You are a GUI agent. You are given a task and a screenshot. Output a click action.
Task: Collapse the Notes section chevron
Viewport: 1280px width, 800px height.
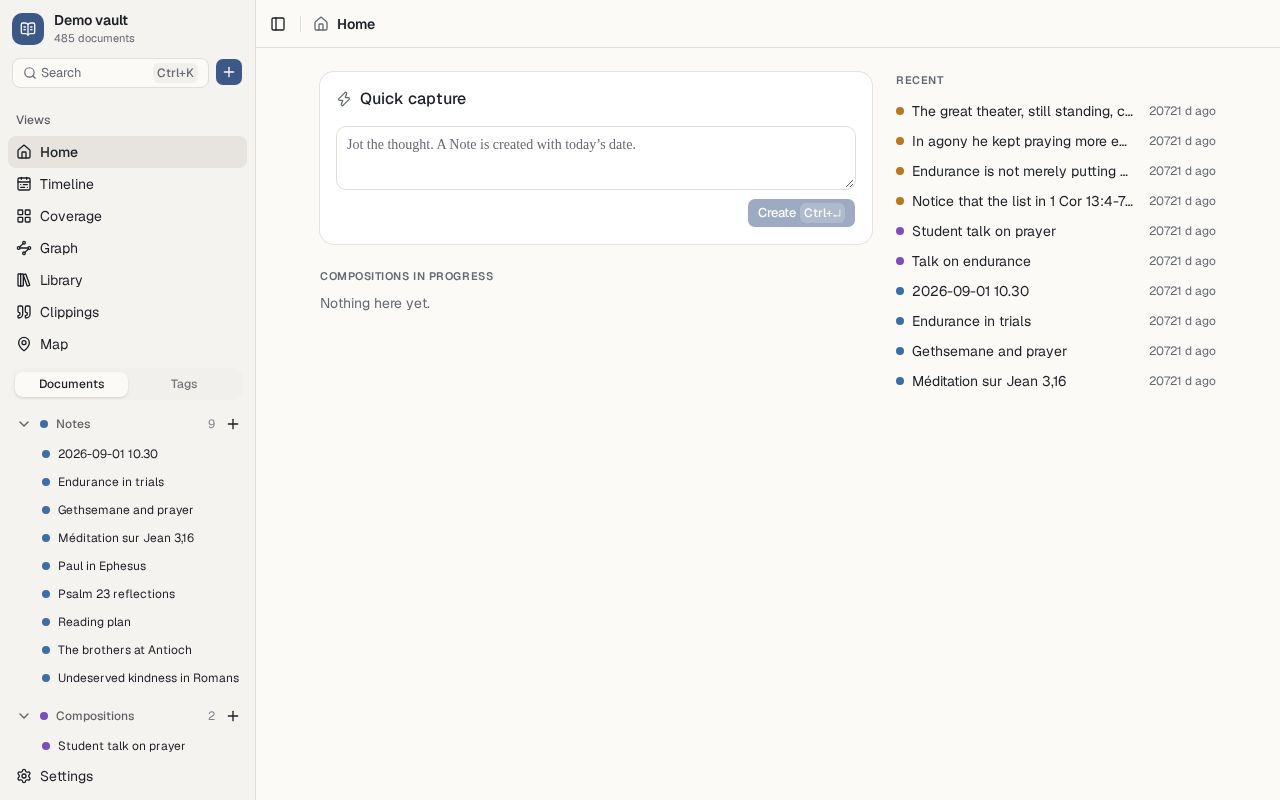[x=24, y=424]
